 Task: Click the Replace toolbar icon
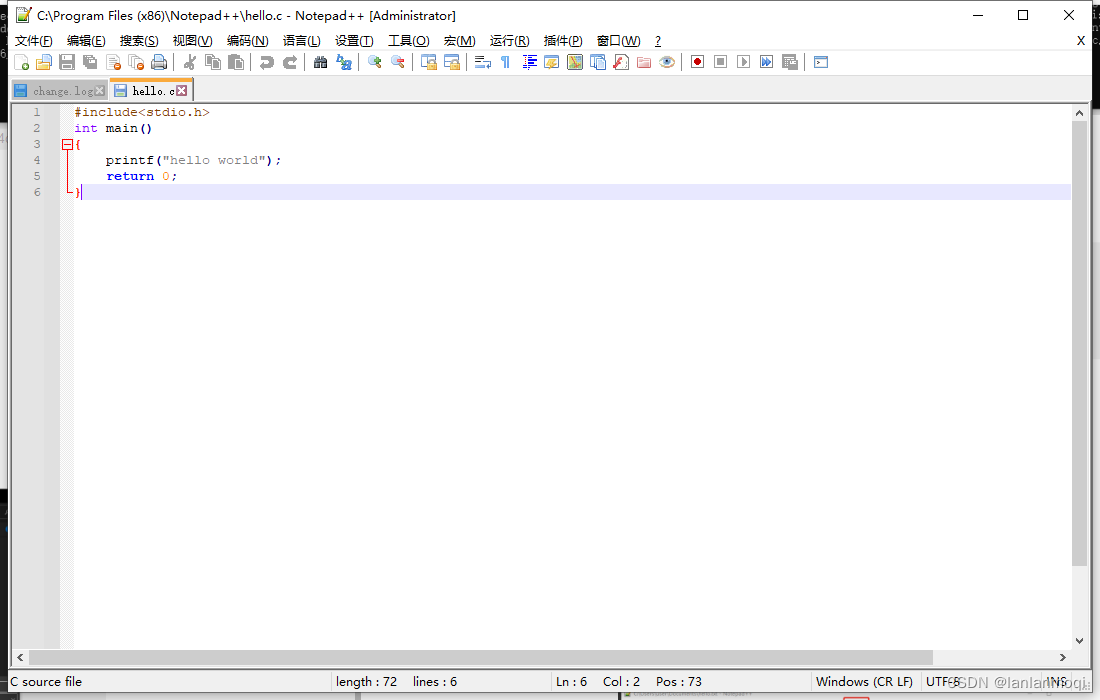(343, 62)
